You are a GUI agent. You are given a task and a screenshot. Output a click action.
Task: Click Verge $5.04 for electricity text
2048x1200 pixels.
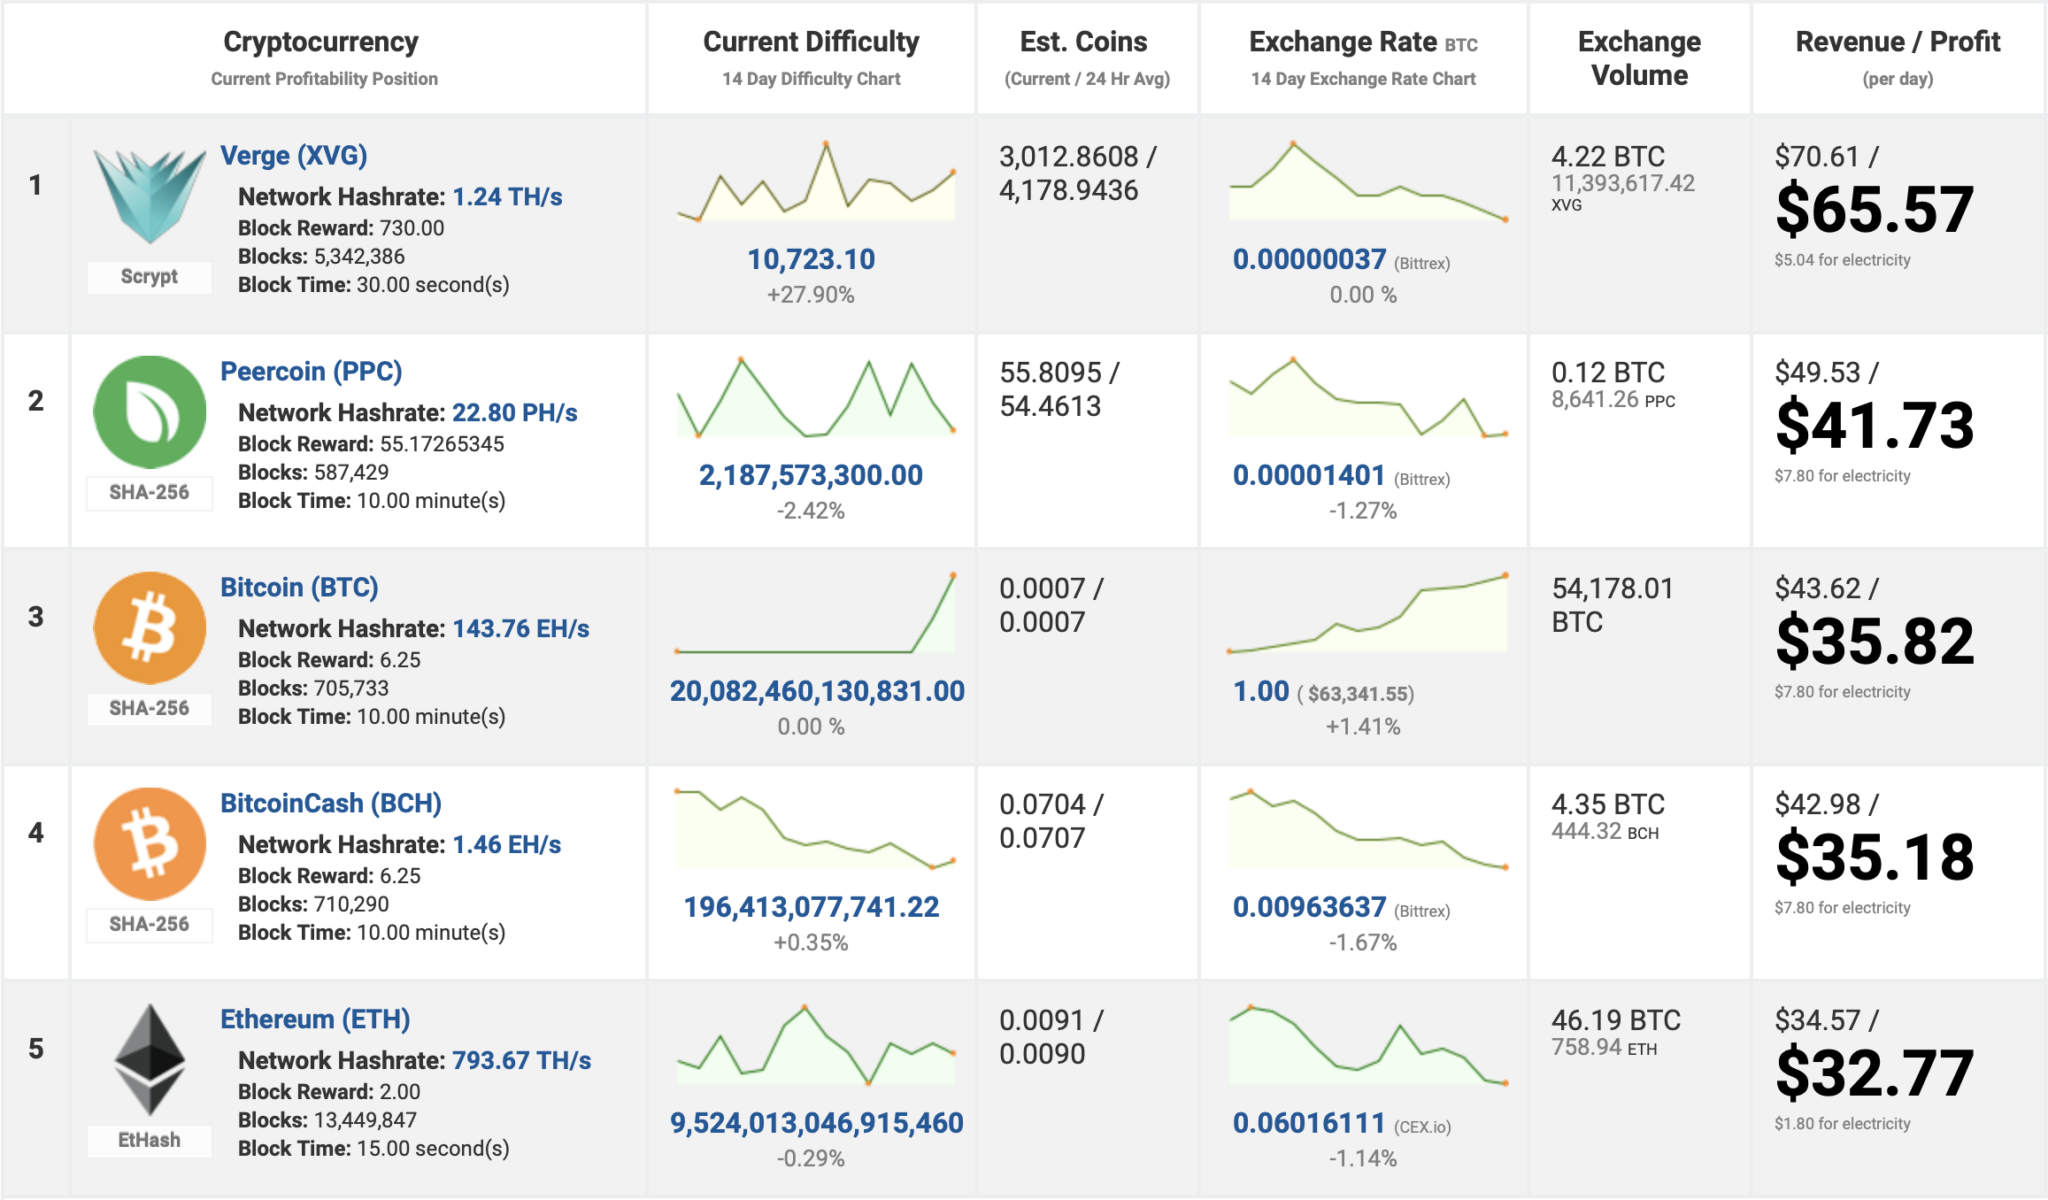[x=1842, y=260]
